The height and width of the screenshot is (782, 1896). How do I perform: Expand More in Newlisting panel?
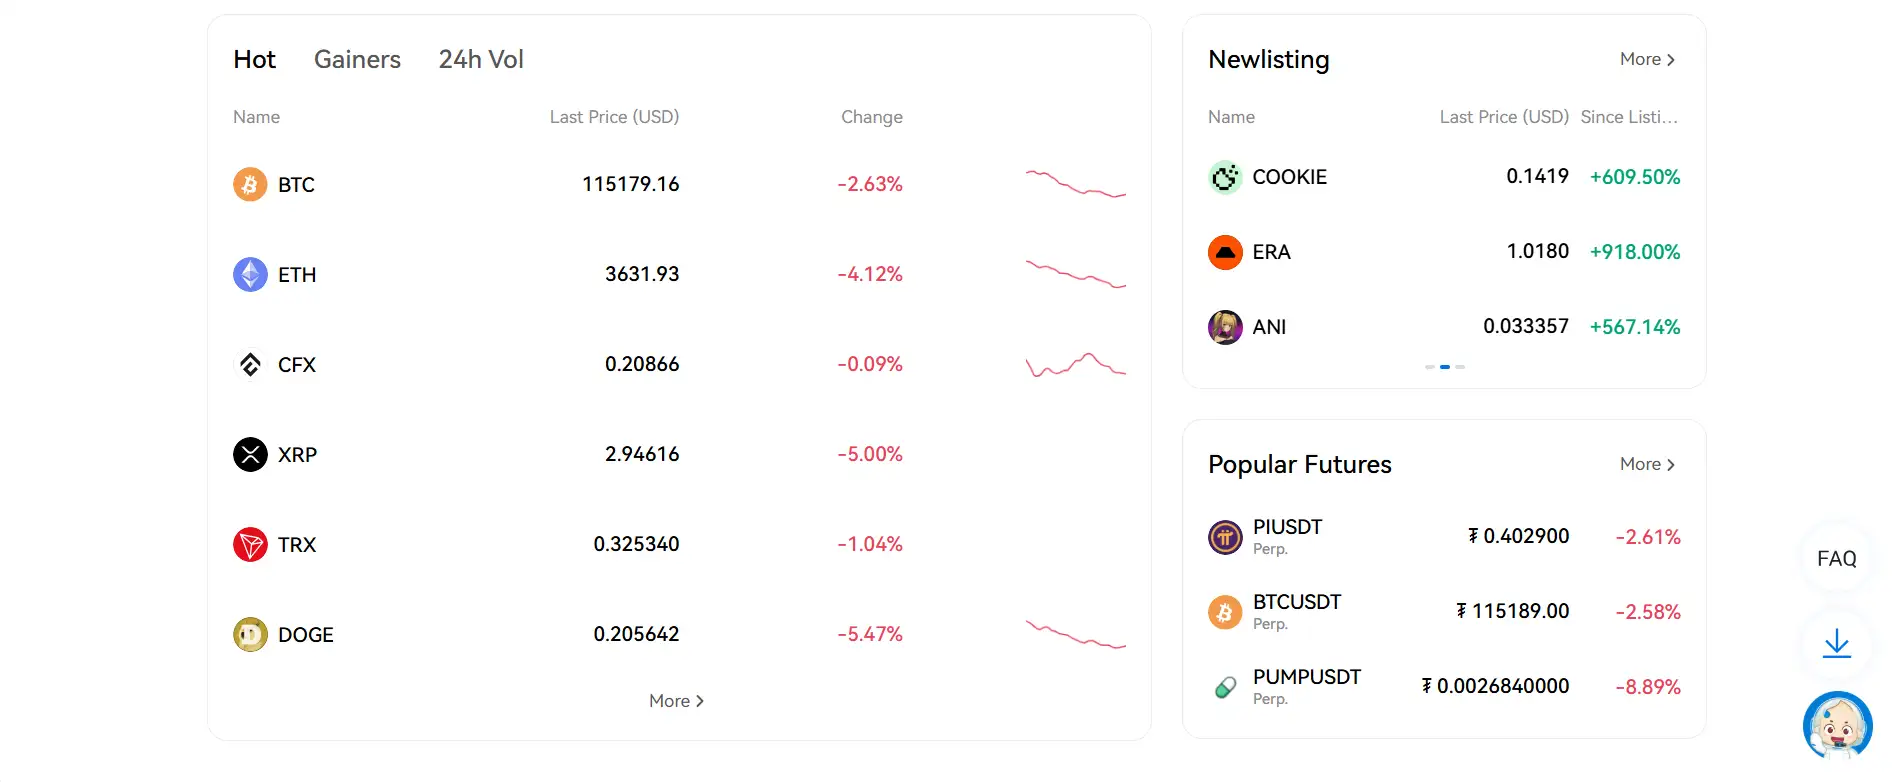click(x=1647, y=59)
